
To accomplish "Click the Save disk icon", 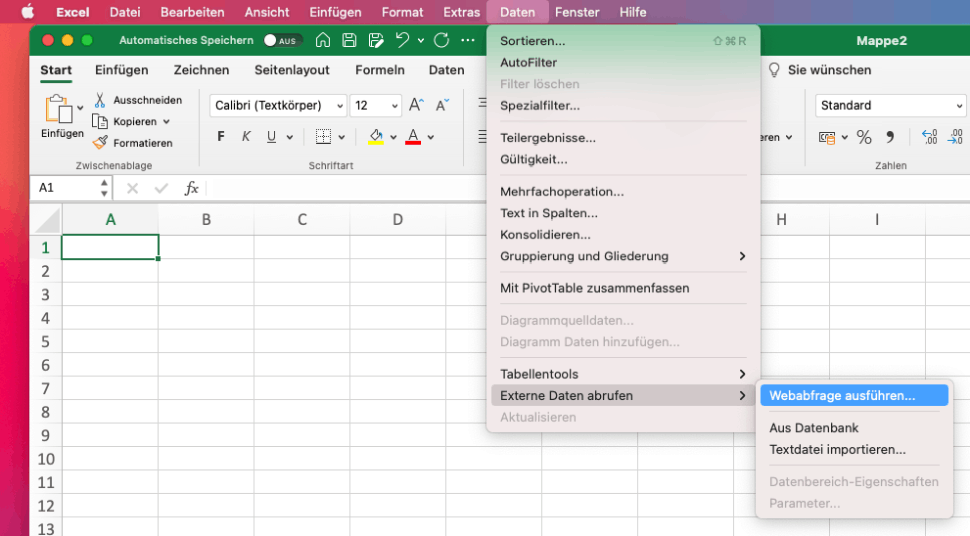I will click(x=349, y=40).
